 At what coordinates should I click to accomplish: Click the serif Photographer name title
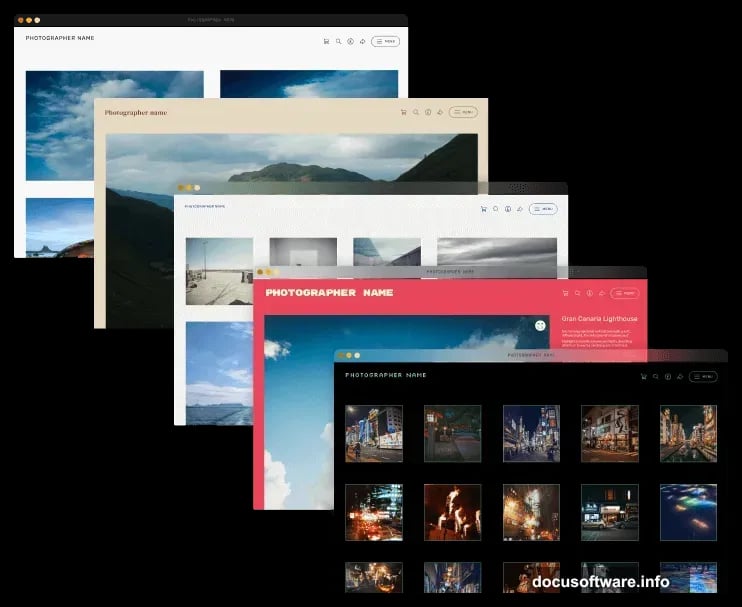[136, 113]
